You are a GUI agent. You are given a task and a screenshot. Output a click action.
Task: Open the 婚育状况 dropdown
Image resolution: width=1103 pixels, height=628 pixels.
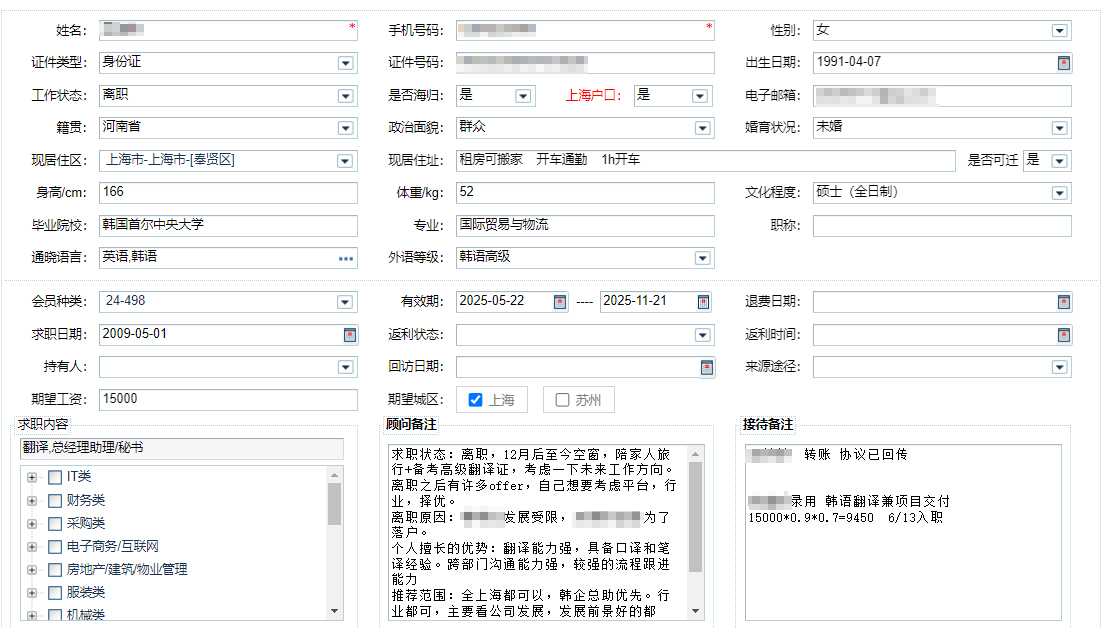coord(1059,128)
